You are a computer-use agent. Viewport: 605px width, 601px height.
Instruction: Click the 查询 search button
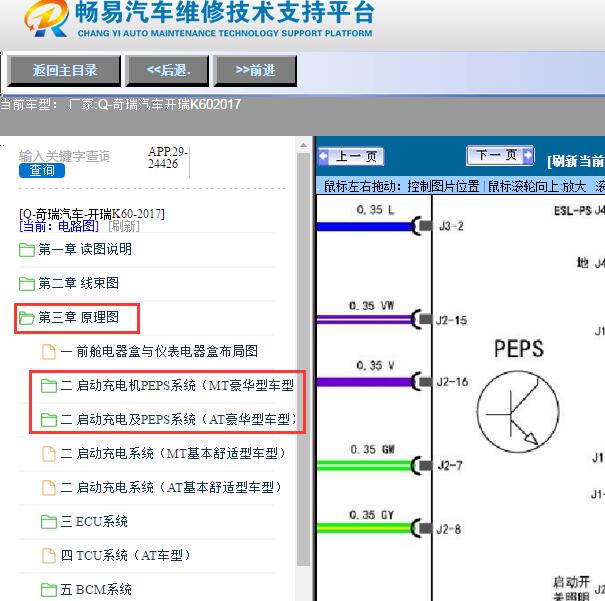click(x=42, y=170)
